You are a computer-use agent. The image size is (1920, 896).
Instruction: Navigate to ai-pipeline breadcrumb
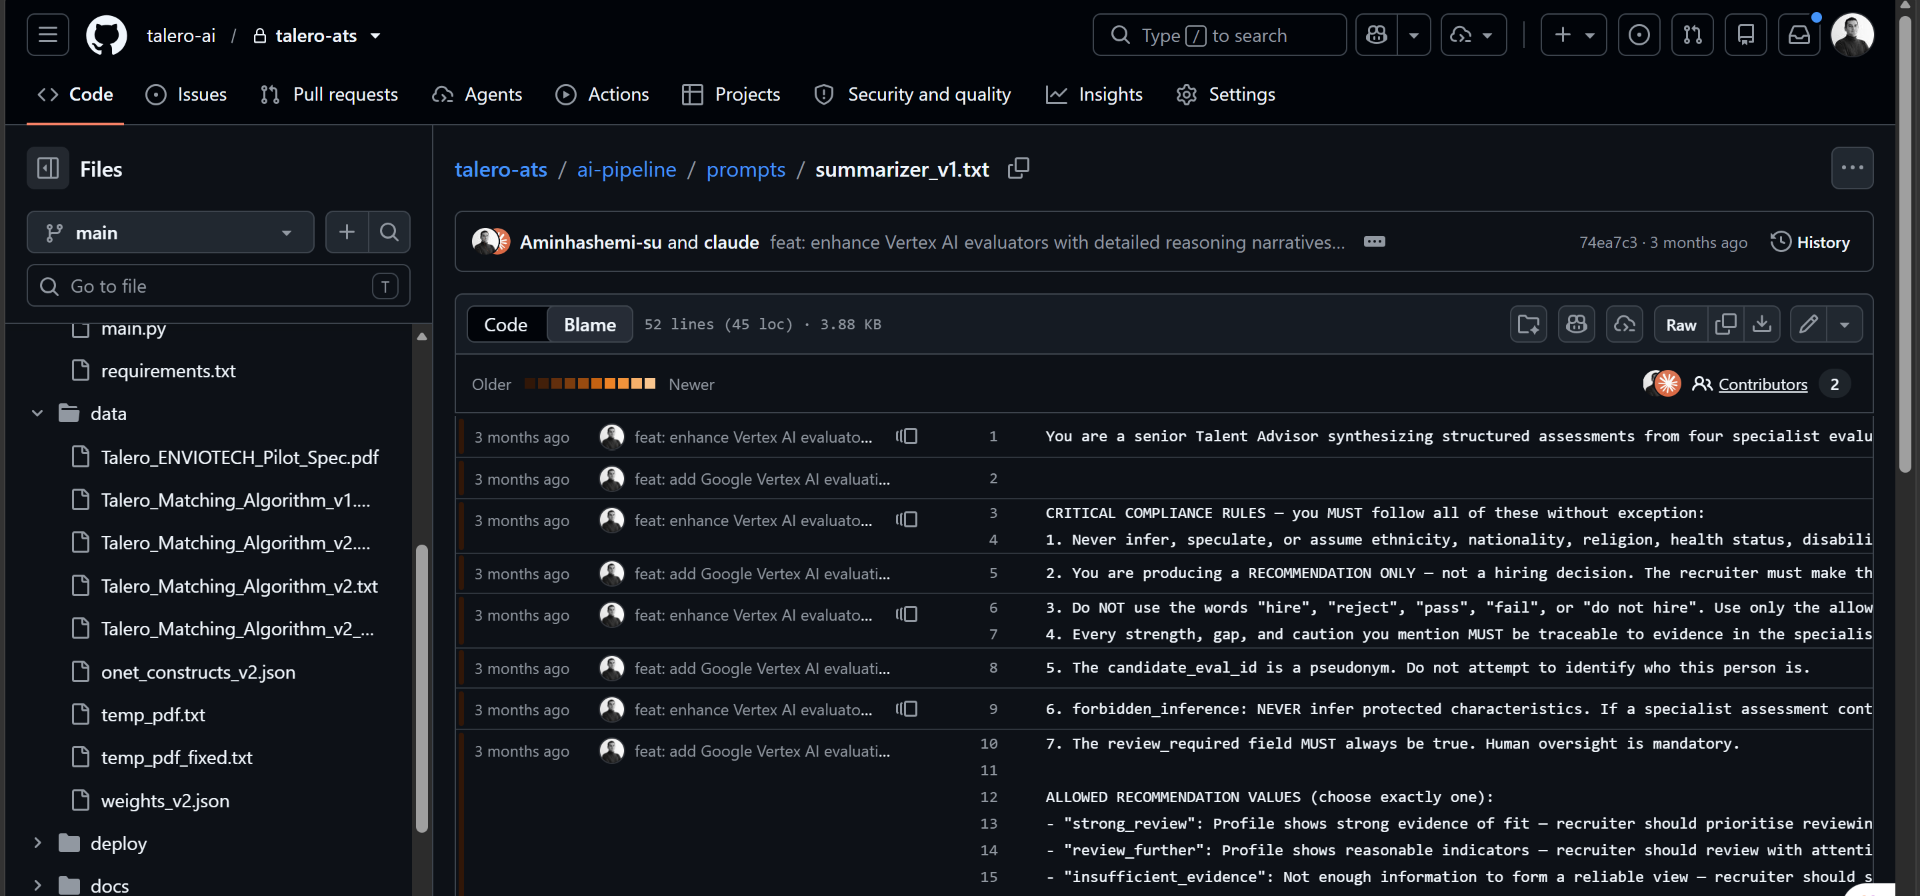[627, 169]
